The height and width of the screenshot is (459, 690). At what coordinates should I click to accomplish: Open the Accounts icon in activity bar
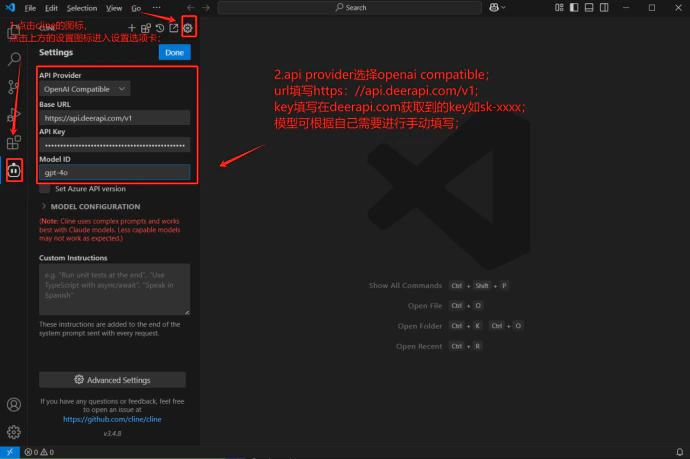point(14,404)
